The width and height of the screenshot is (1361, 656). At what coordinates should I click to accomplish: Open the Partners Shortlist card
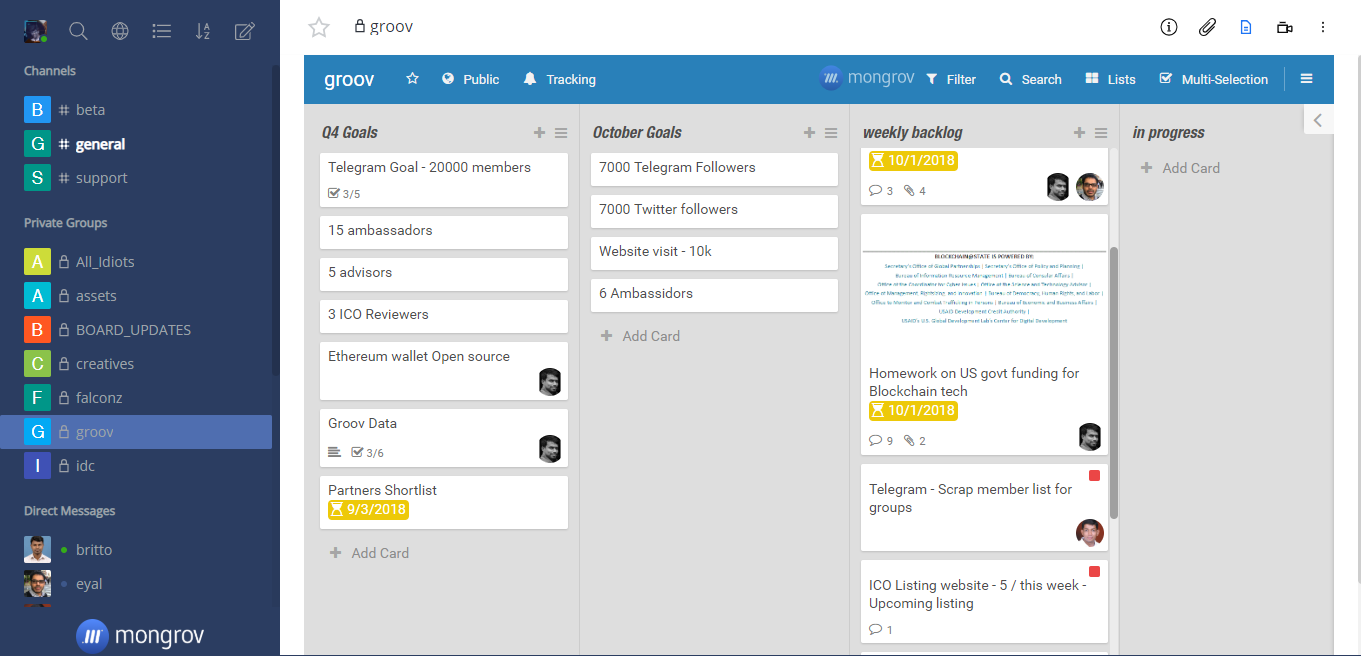coord(383,490)
